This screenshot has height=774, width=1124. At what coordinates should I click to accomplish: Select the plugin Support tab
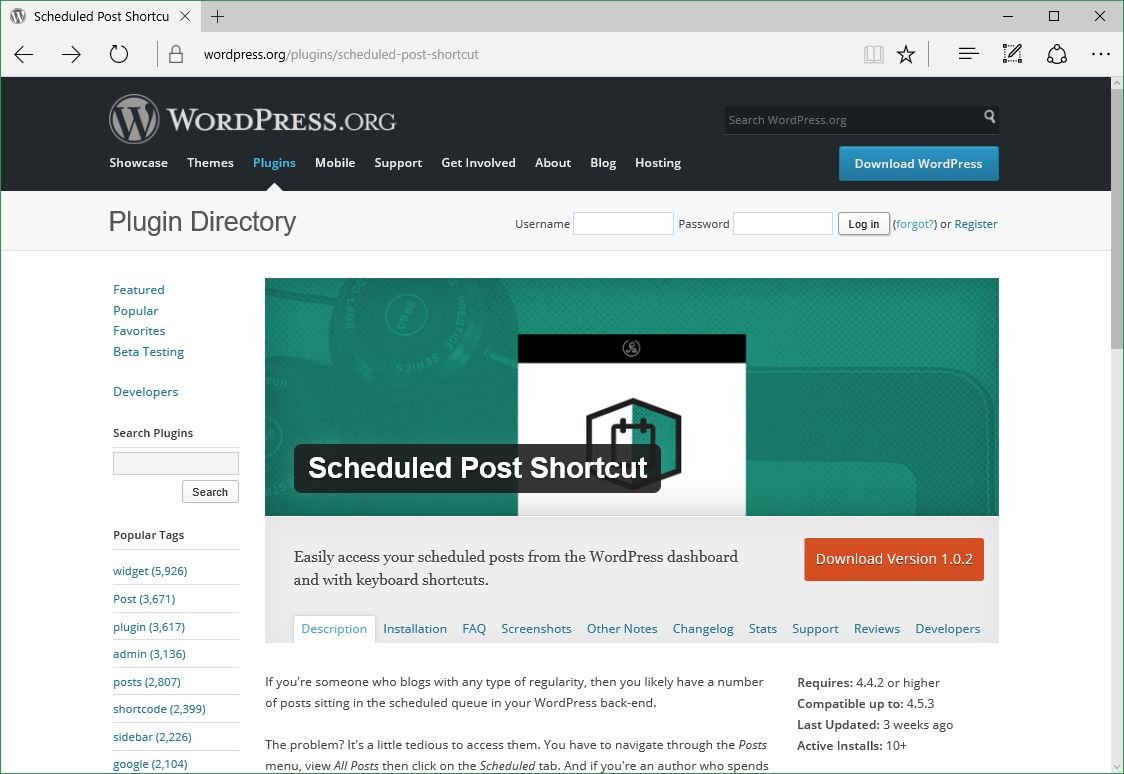tap(815, 629)
